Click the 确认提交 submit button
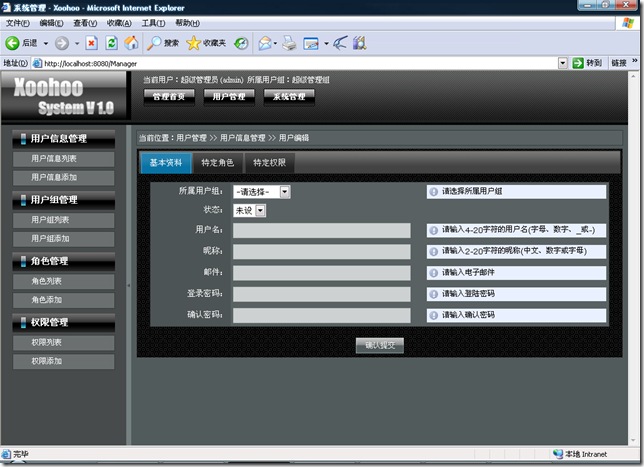 [x=380, y=345]
